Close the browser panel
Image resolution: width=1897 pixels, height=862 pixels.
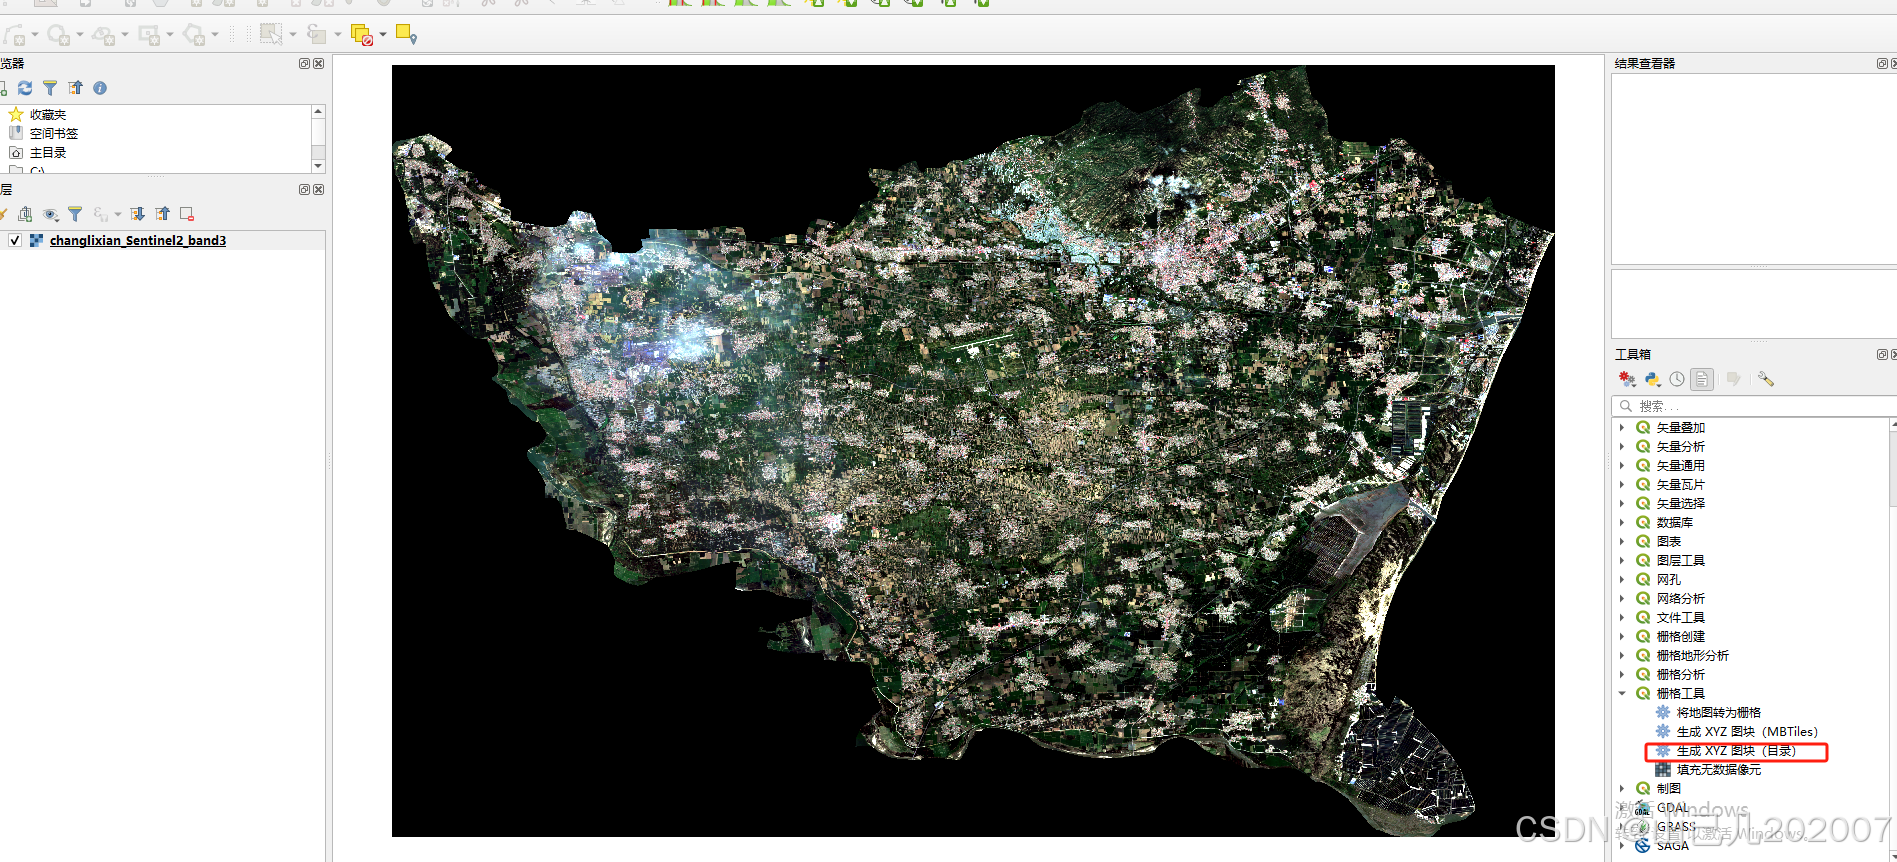click(x=318, y=63)
